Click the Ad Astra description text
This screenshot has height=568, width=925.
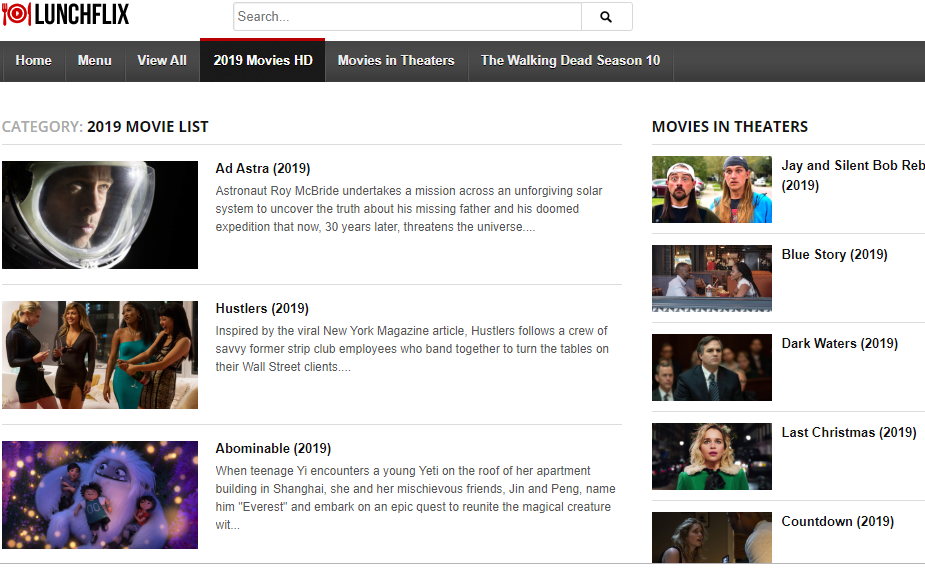[409, 209]
